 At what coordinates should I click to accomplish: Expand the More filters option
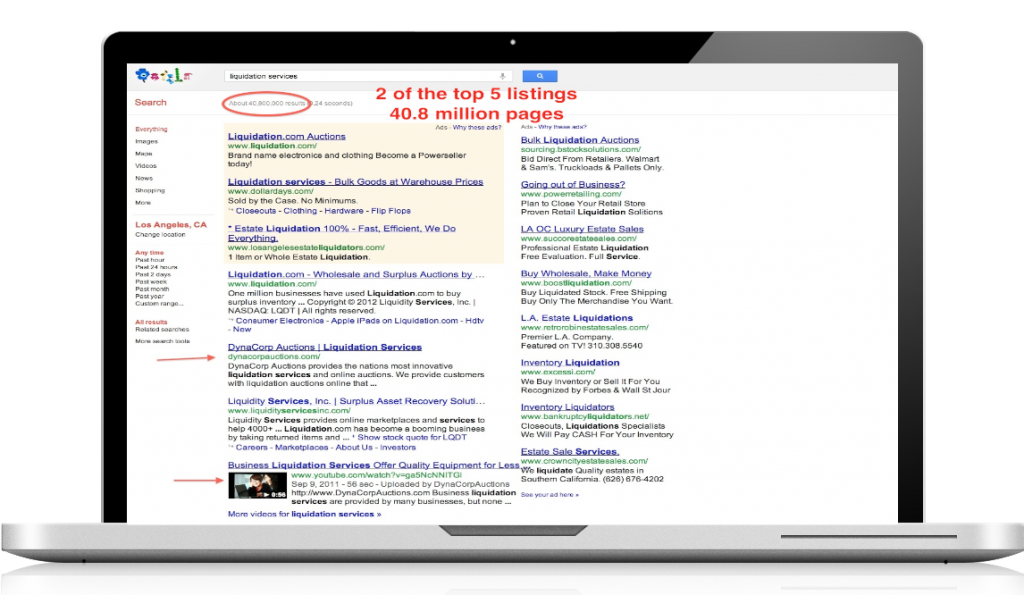click(x=143, y=203)
